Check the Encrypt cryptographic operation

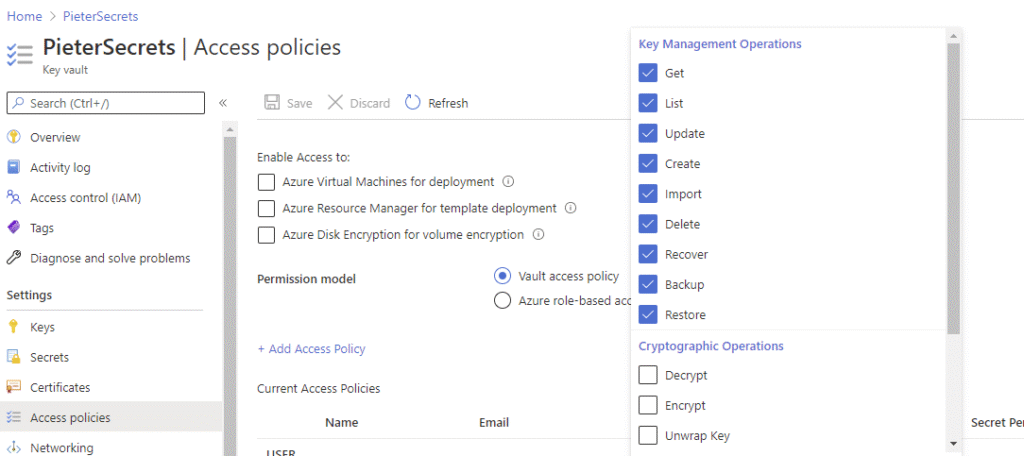pyautogui.click(x=648, y=405)
